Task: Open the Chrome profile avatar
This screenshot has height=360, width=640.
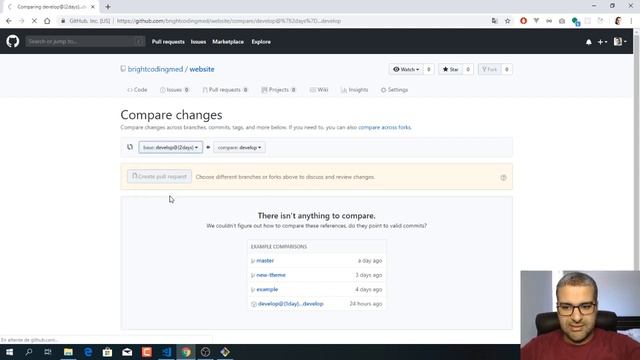Action: [618, 21]
